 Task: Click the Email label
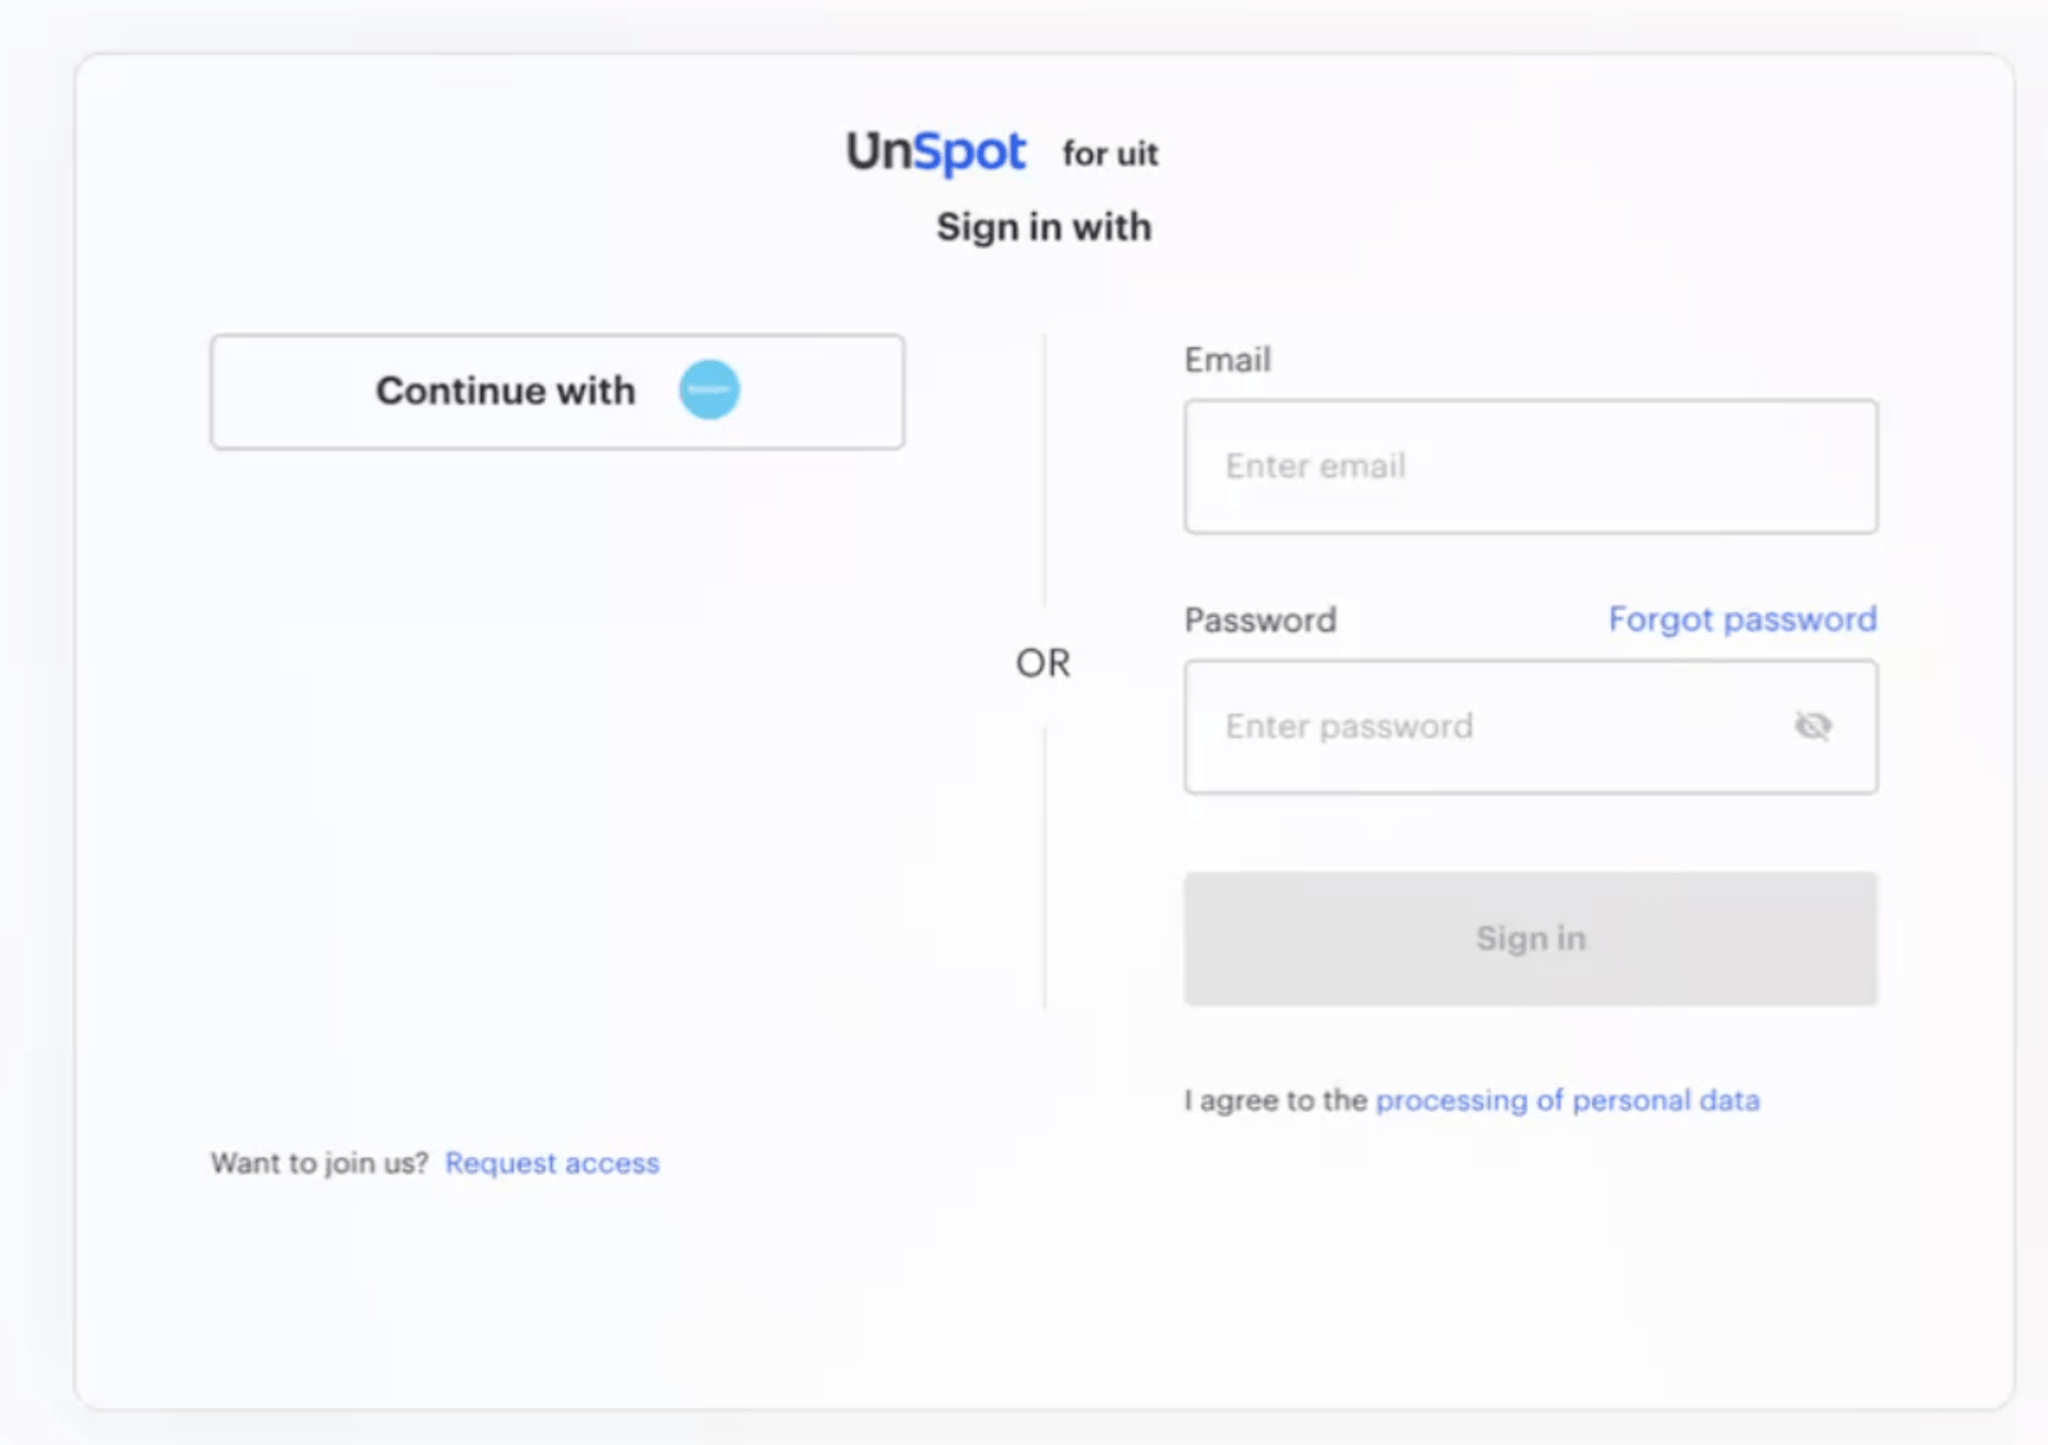tap(1227, 360)
